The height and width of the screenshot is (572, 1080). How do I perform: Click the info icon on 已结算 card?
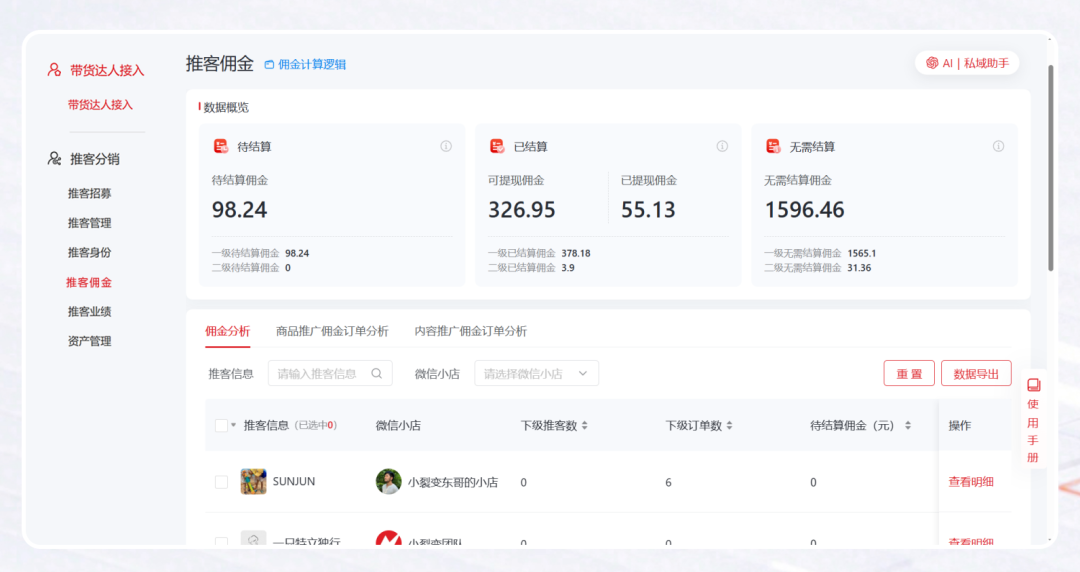722,146
